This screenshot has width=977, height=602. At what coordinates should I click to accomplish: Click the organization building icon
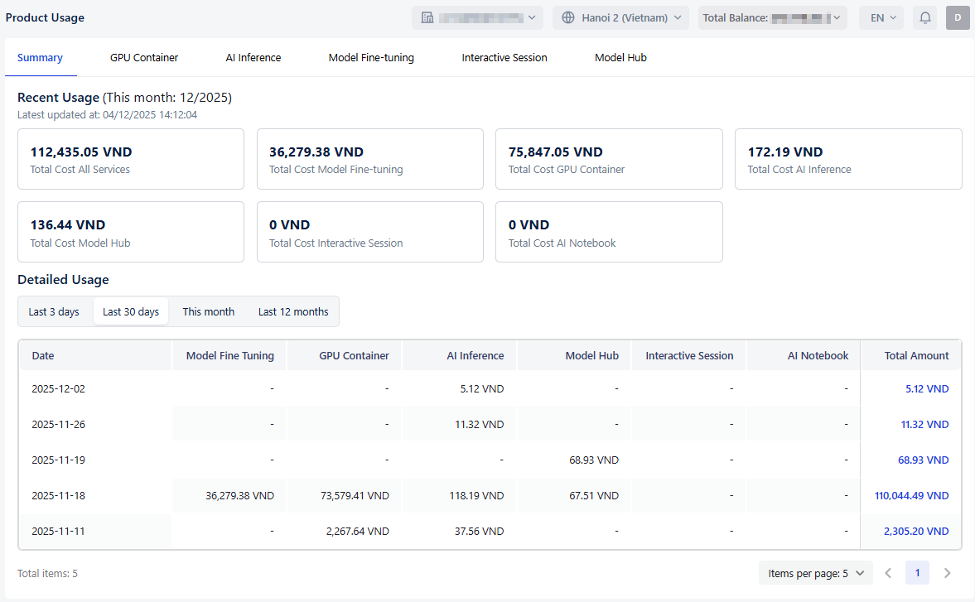[428, 18]
